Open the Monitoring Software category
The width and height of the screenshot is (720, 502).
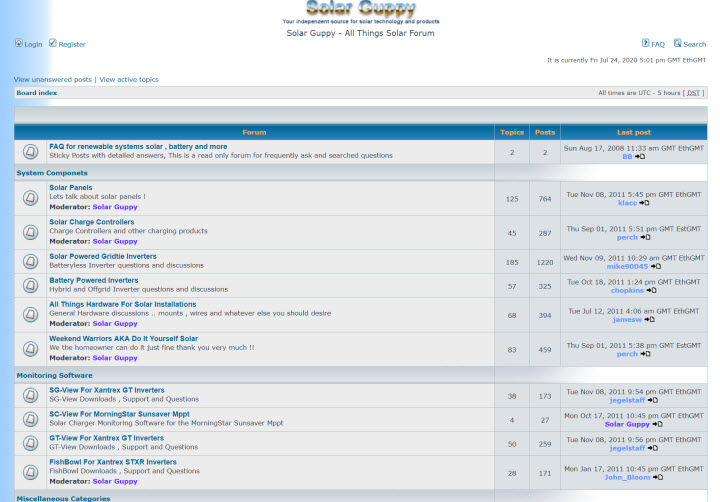click(55, 376)
